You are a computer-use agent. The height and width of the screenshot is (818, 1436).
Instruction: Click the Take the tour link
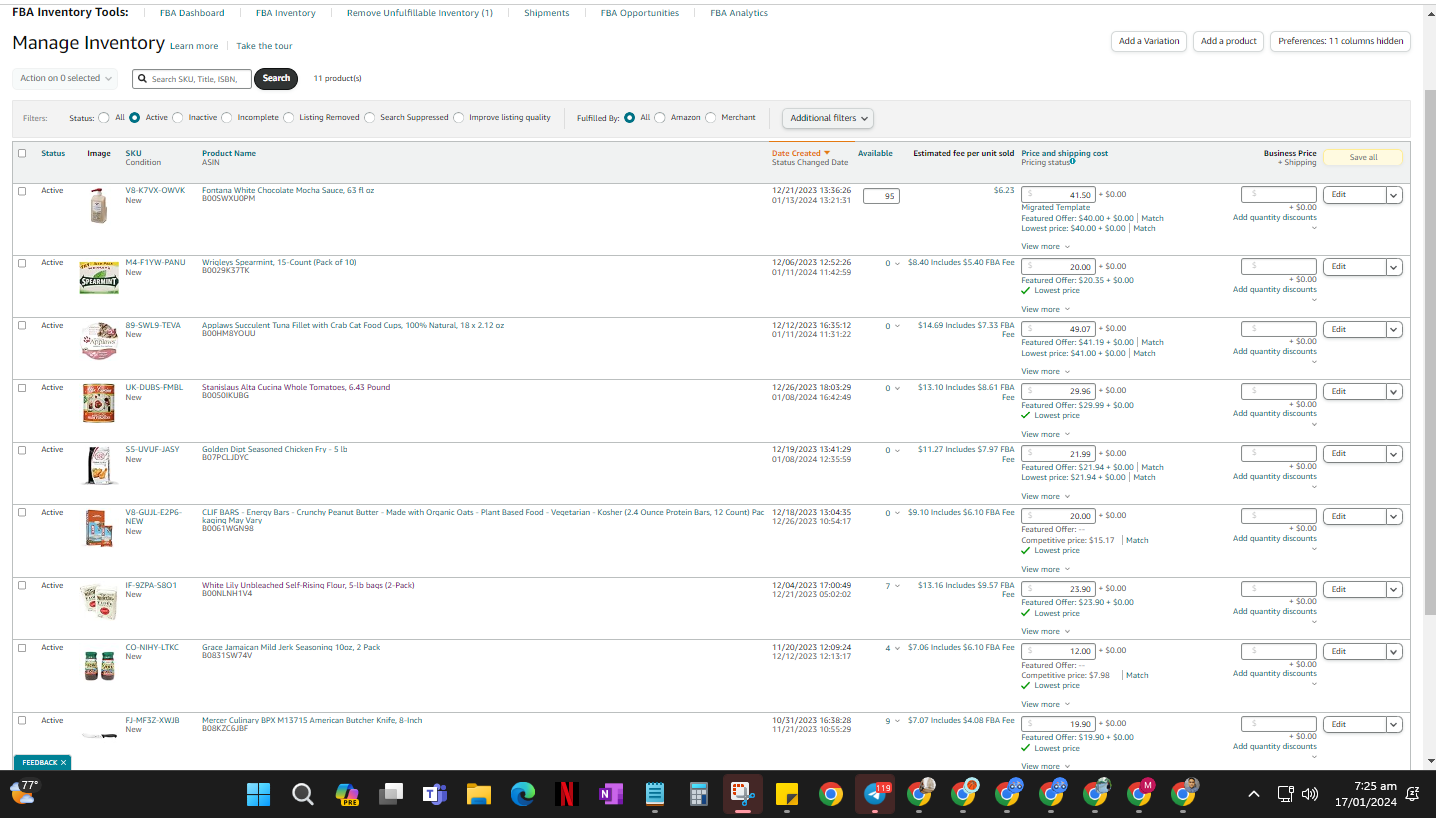265,46
